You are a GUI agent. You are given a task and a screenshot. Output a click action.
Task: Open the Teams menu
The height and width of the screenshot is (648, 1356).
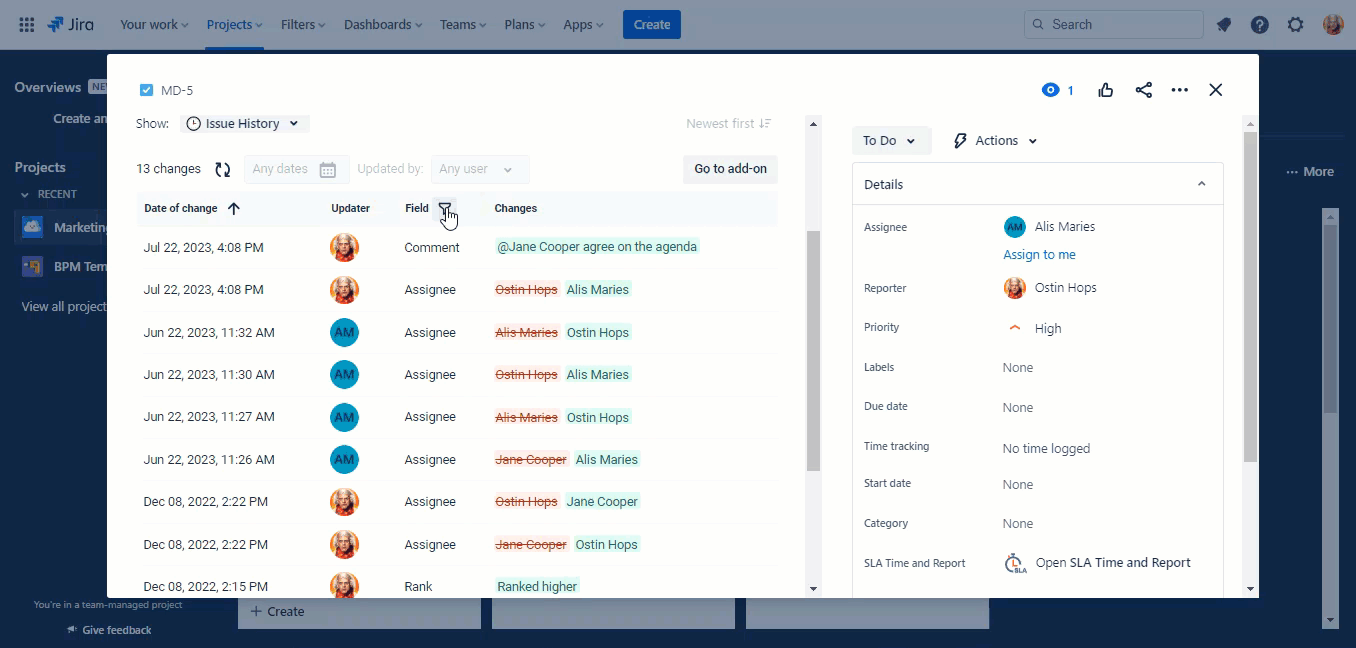[463, 25]
